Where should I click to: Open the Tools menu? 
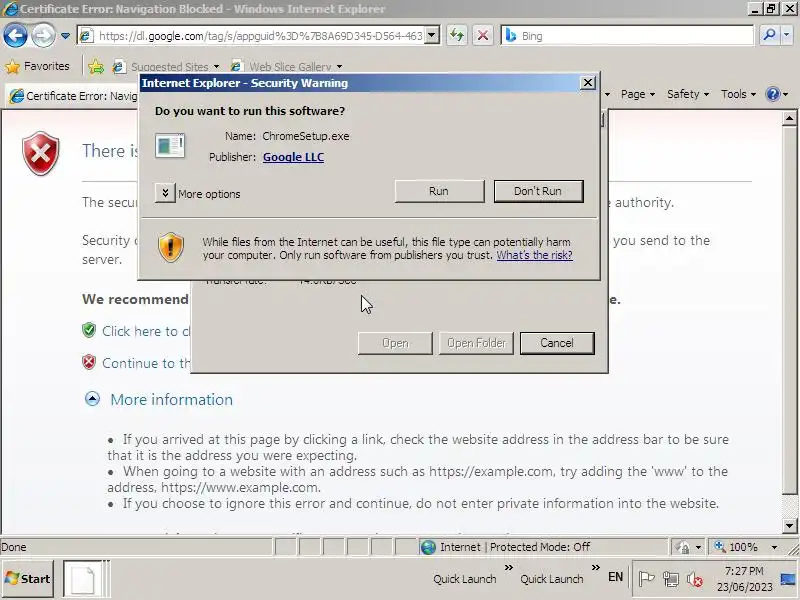pyautogui.click(x=738, y=94)
